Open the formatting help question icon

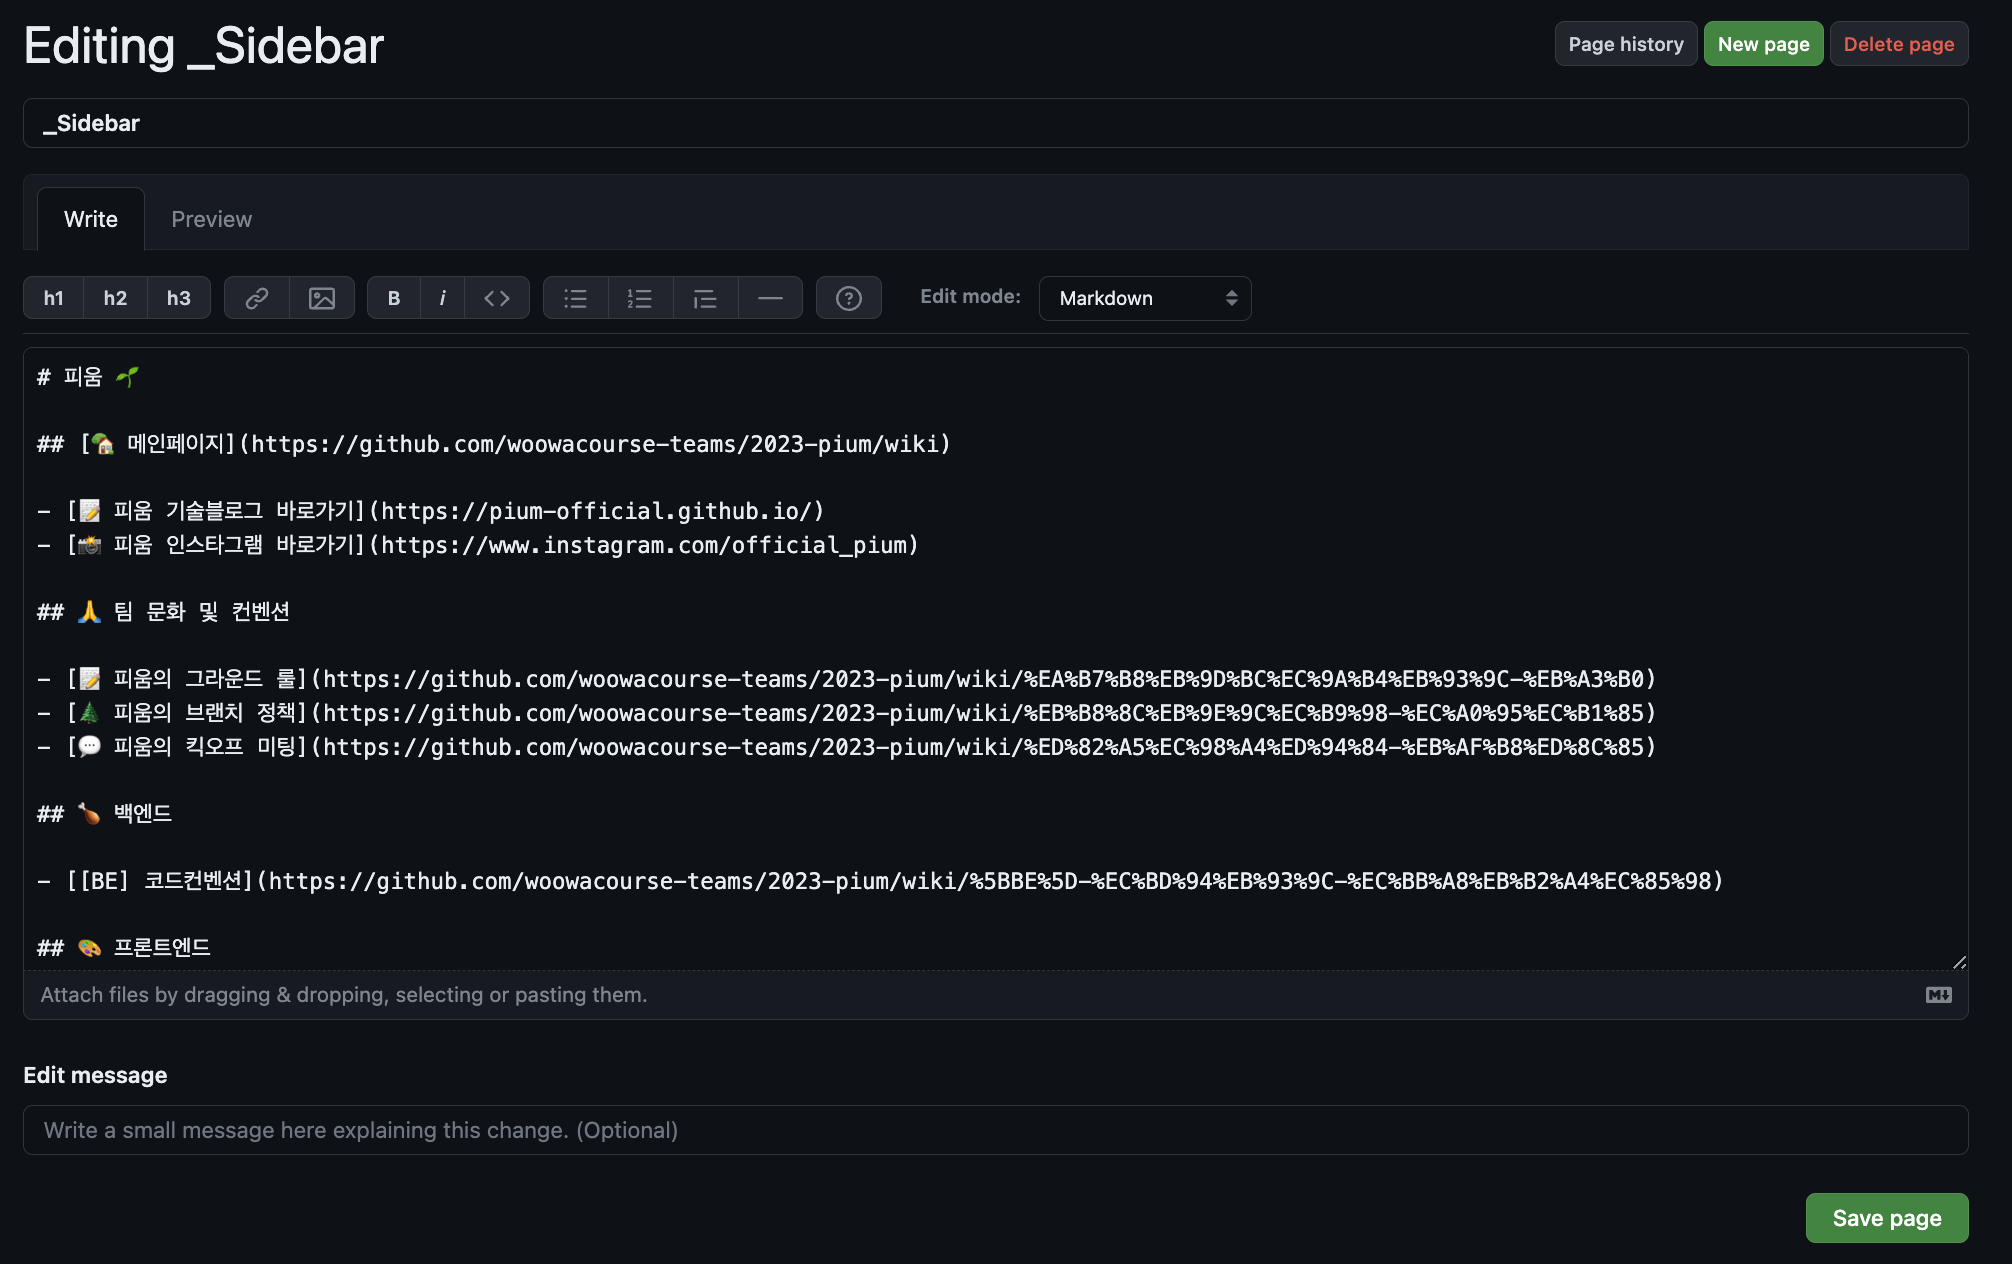849,298
